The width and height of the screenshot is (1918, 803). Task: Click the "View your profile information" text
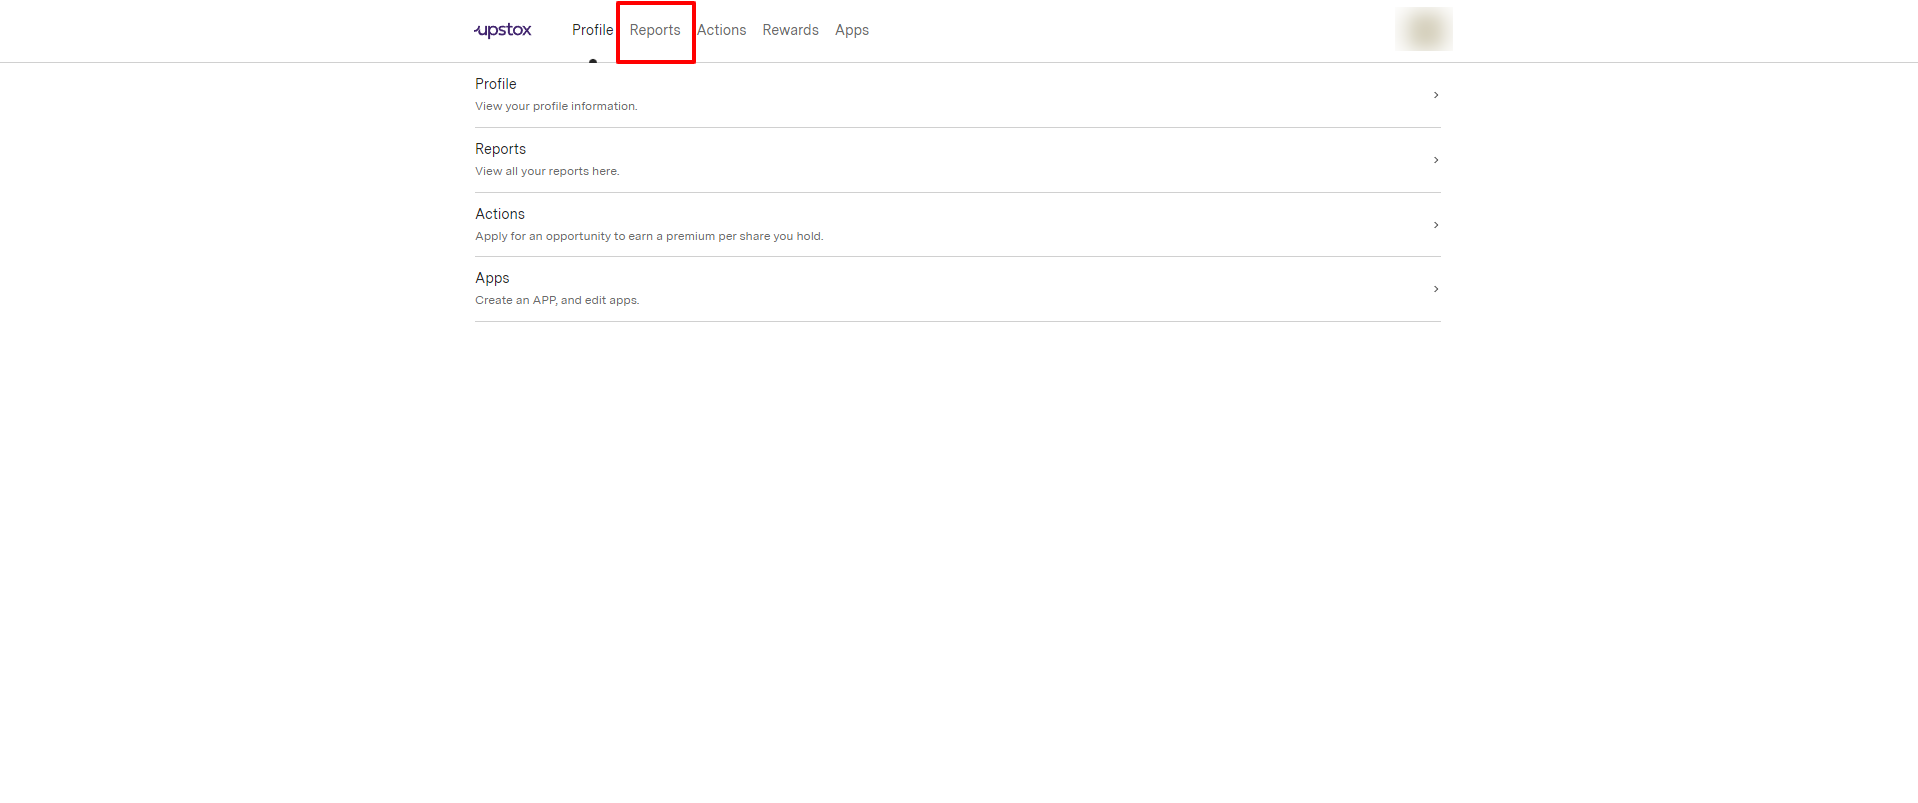tap(556, 106)
